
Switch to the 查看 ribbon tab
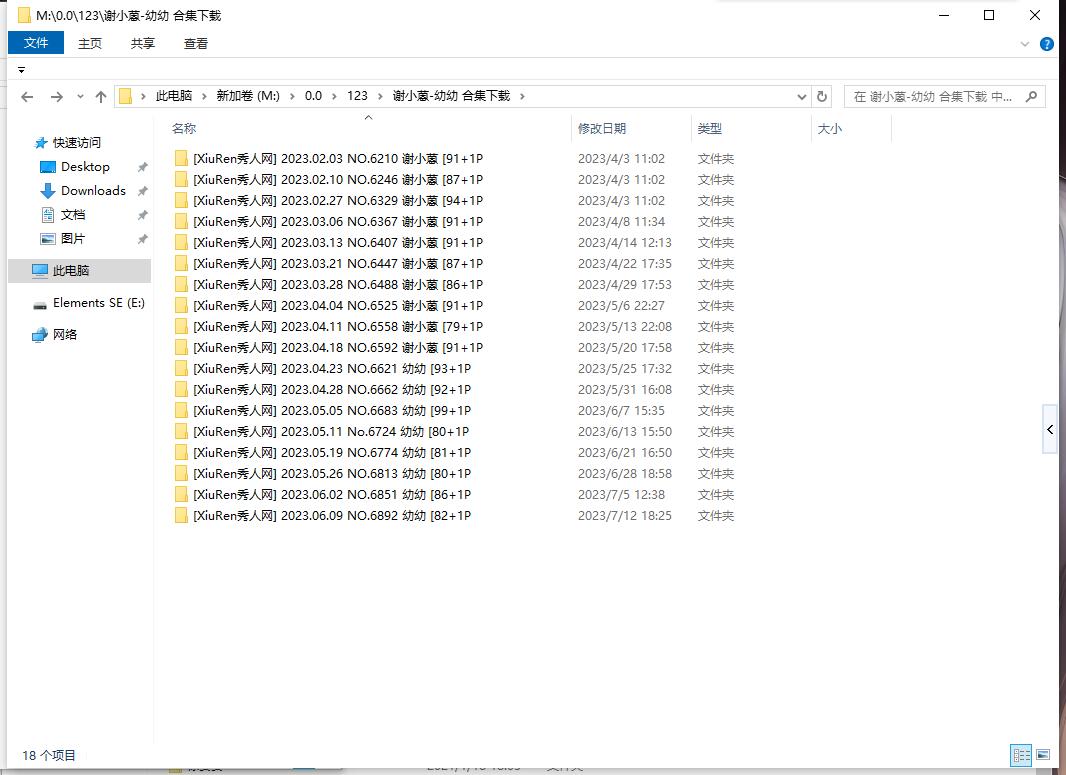point(196,44)
